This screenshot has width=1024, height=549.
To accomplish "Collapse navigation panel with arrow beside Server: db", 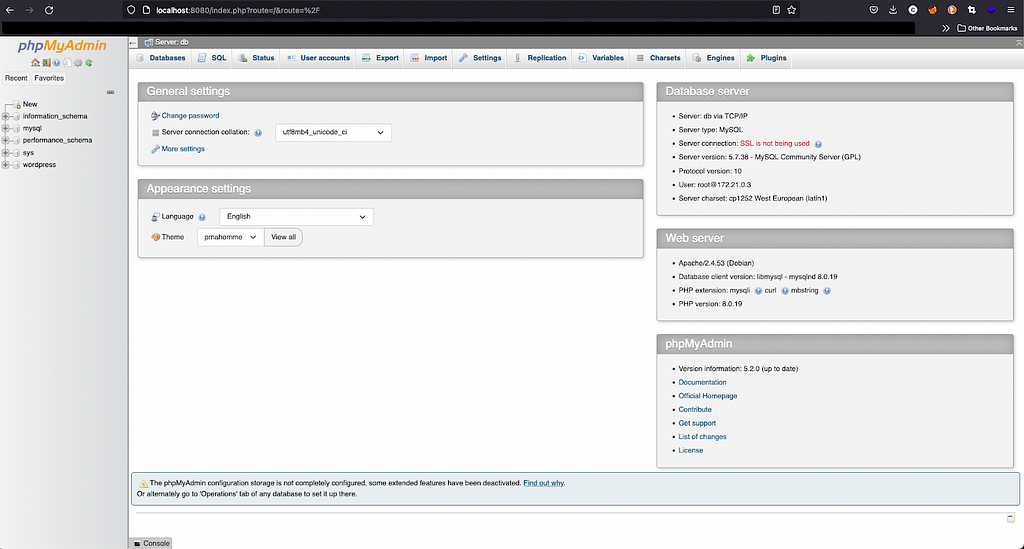I will pyautogui.click(x=133, y=42).
